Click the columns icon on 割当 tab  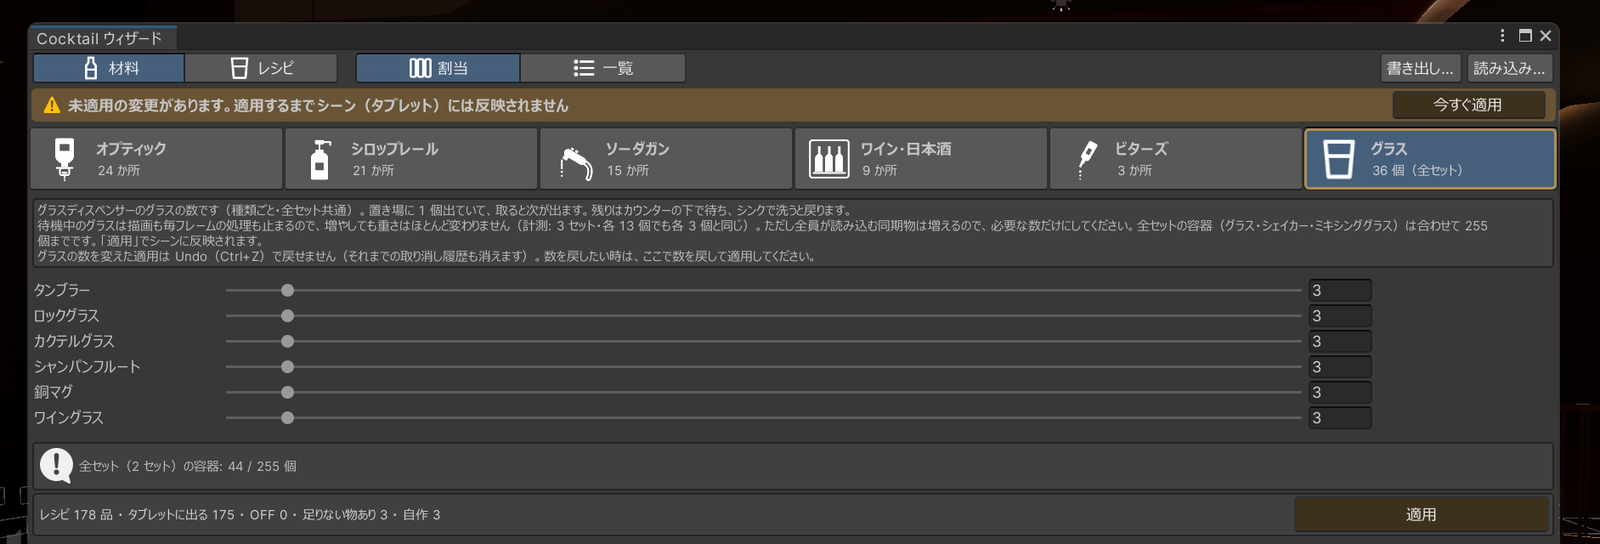(x=420, y=68)
